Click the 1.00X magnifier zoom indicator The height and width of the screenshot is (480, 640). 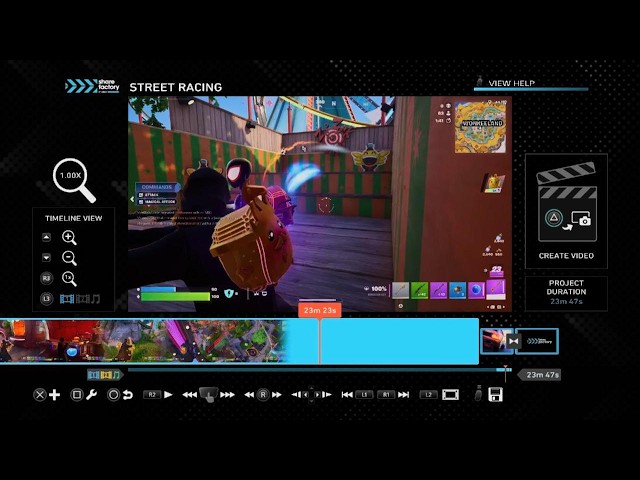click(74, 180)
